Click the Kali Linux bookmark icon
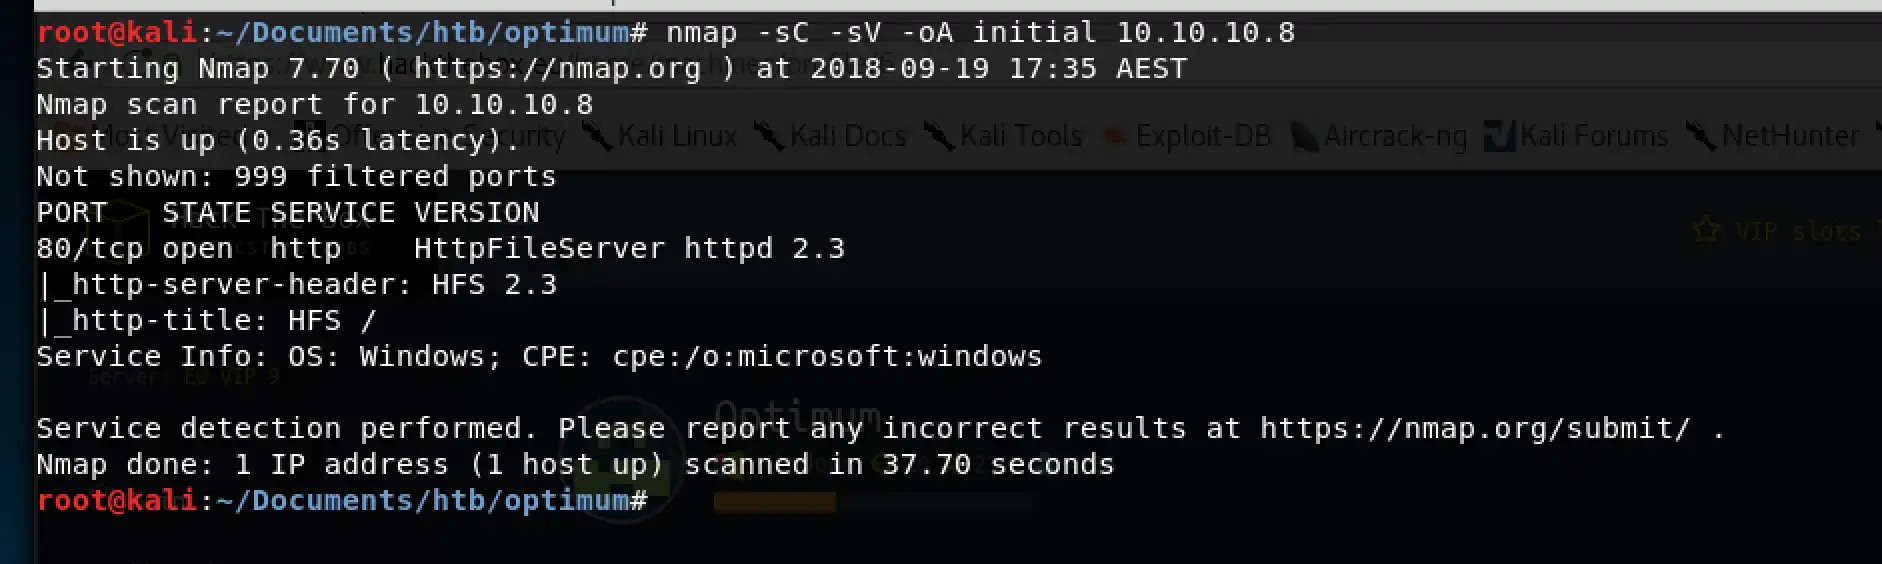The height and width of the screenshot is (564, 1882). coord(598,137)
